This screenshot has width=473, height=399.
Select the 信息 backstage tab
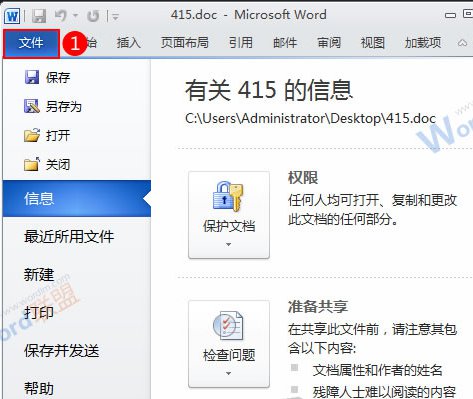(77, 198)
